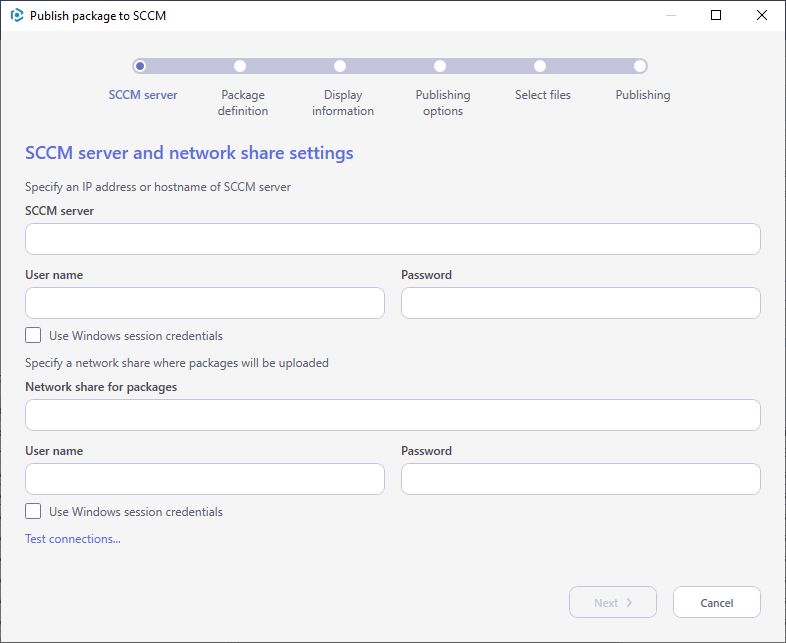Minimize the Publish package window

click(671, 16)
